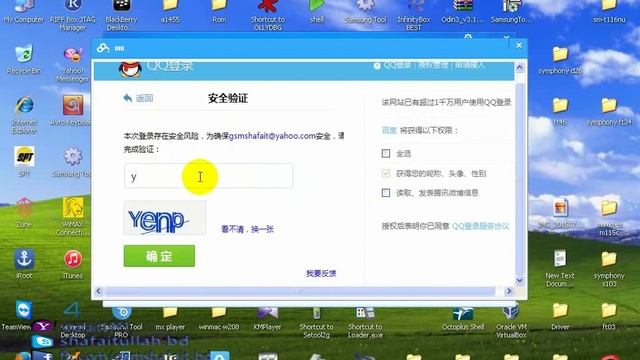
Task: Click the QQ penguin logo
Action: pos(130,69)
